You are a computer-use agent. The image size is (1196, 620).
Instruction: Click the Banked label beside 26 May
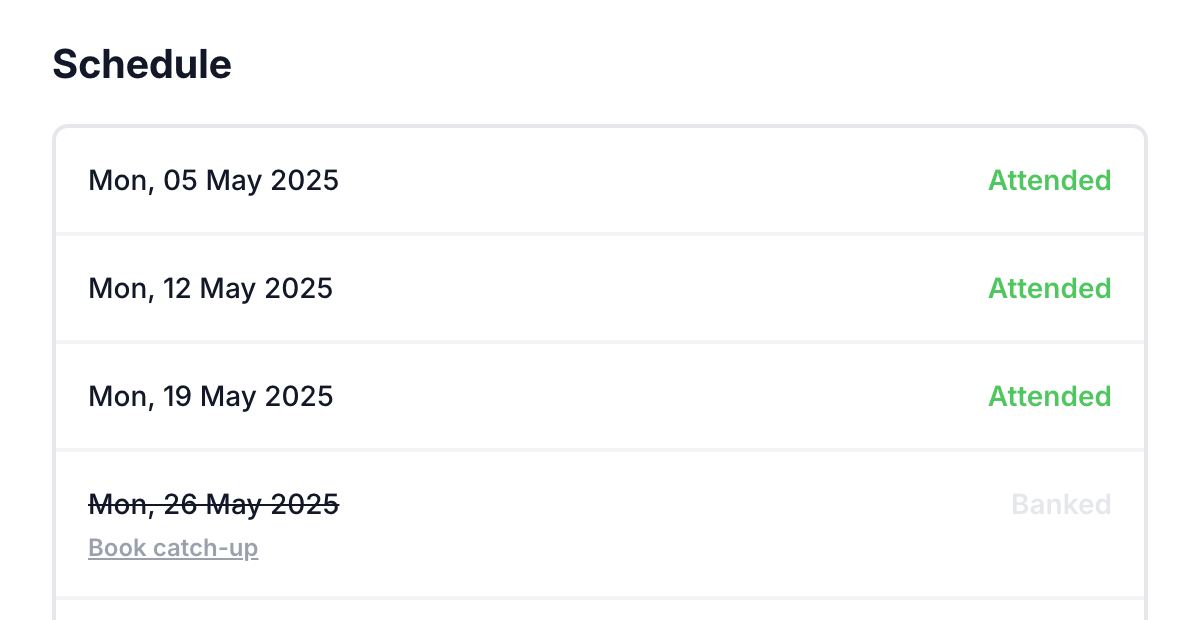1061,505
